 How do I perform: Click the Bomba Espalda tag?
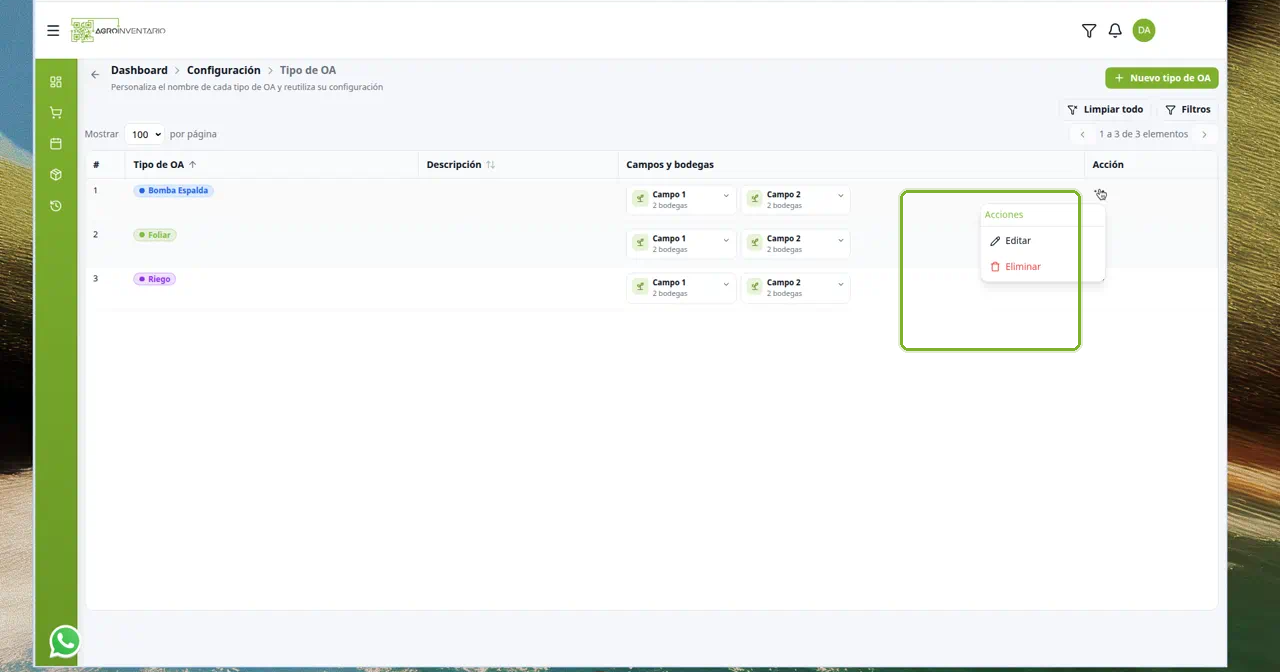(174, 190)
